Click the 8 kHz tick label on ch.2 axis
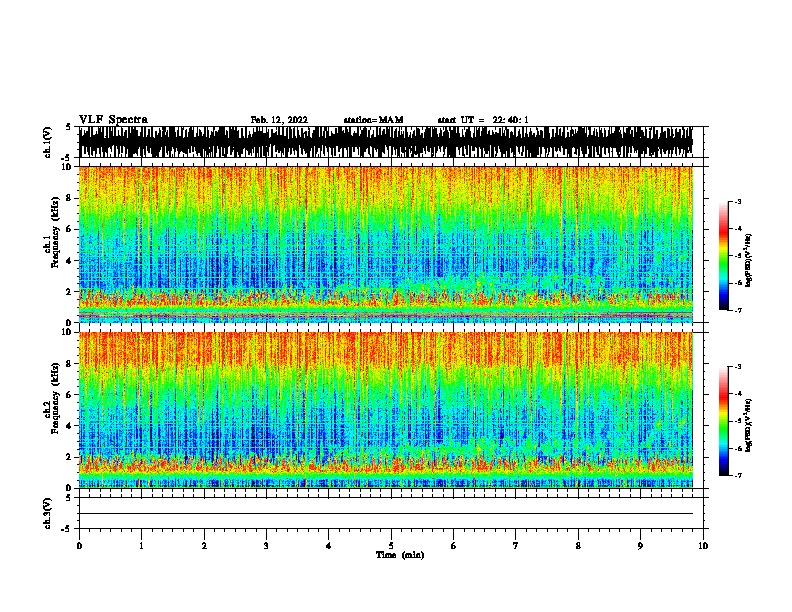The width and height of the screenshot is (792, 612). tap(69, 363)
